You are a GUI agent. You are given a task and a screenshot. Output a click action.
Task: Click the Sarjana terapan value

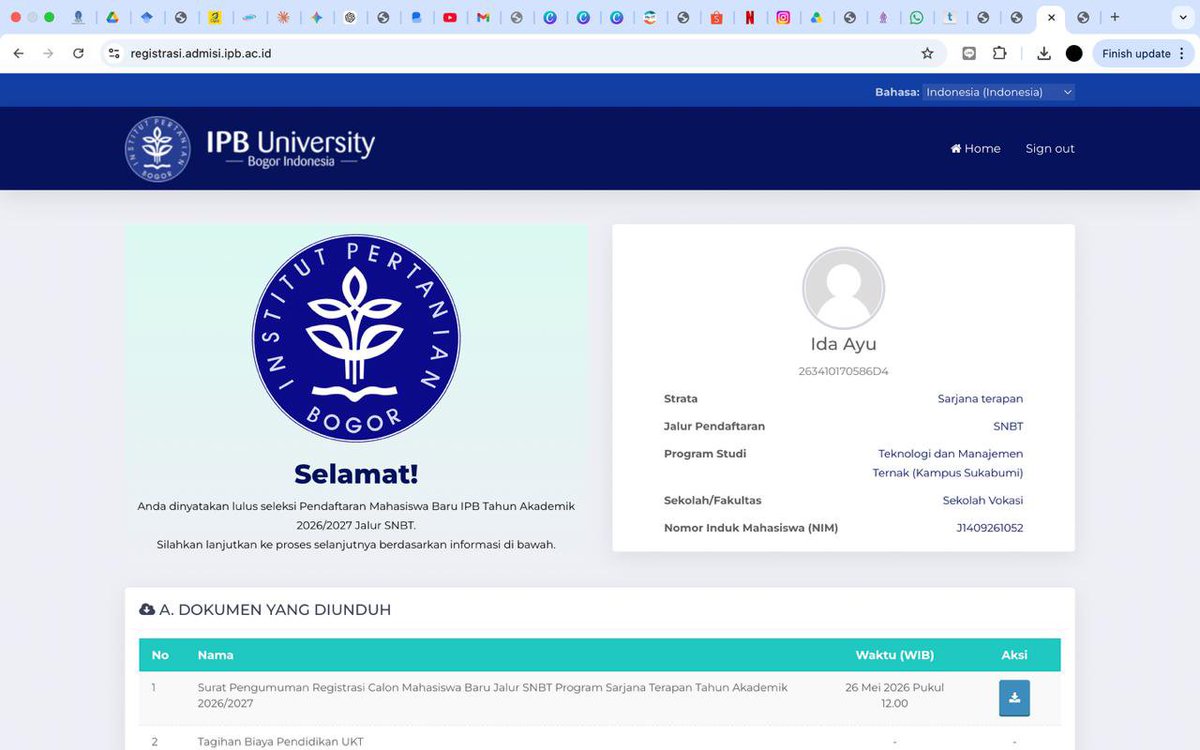[980, 398]
